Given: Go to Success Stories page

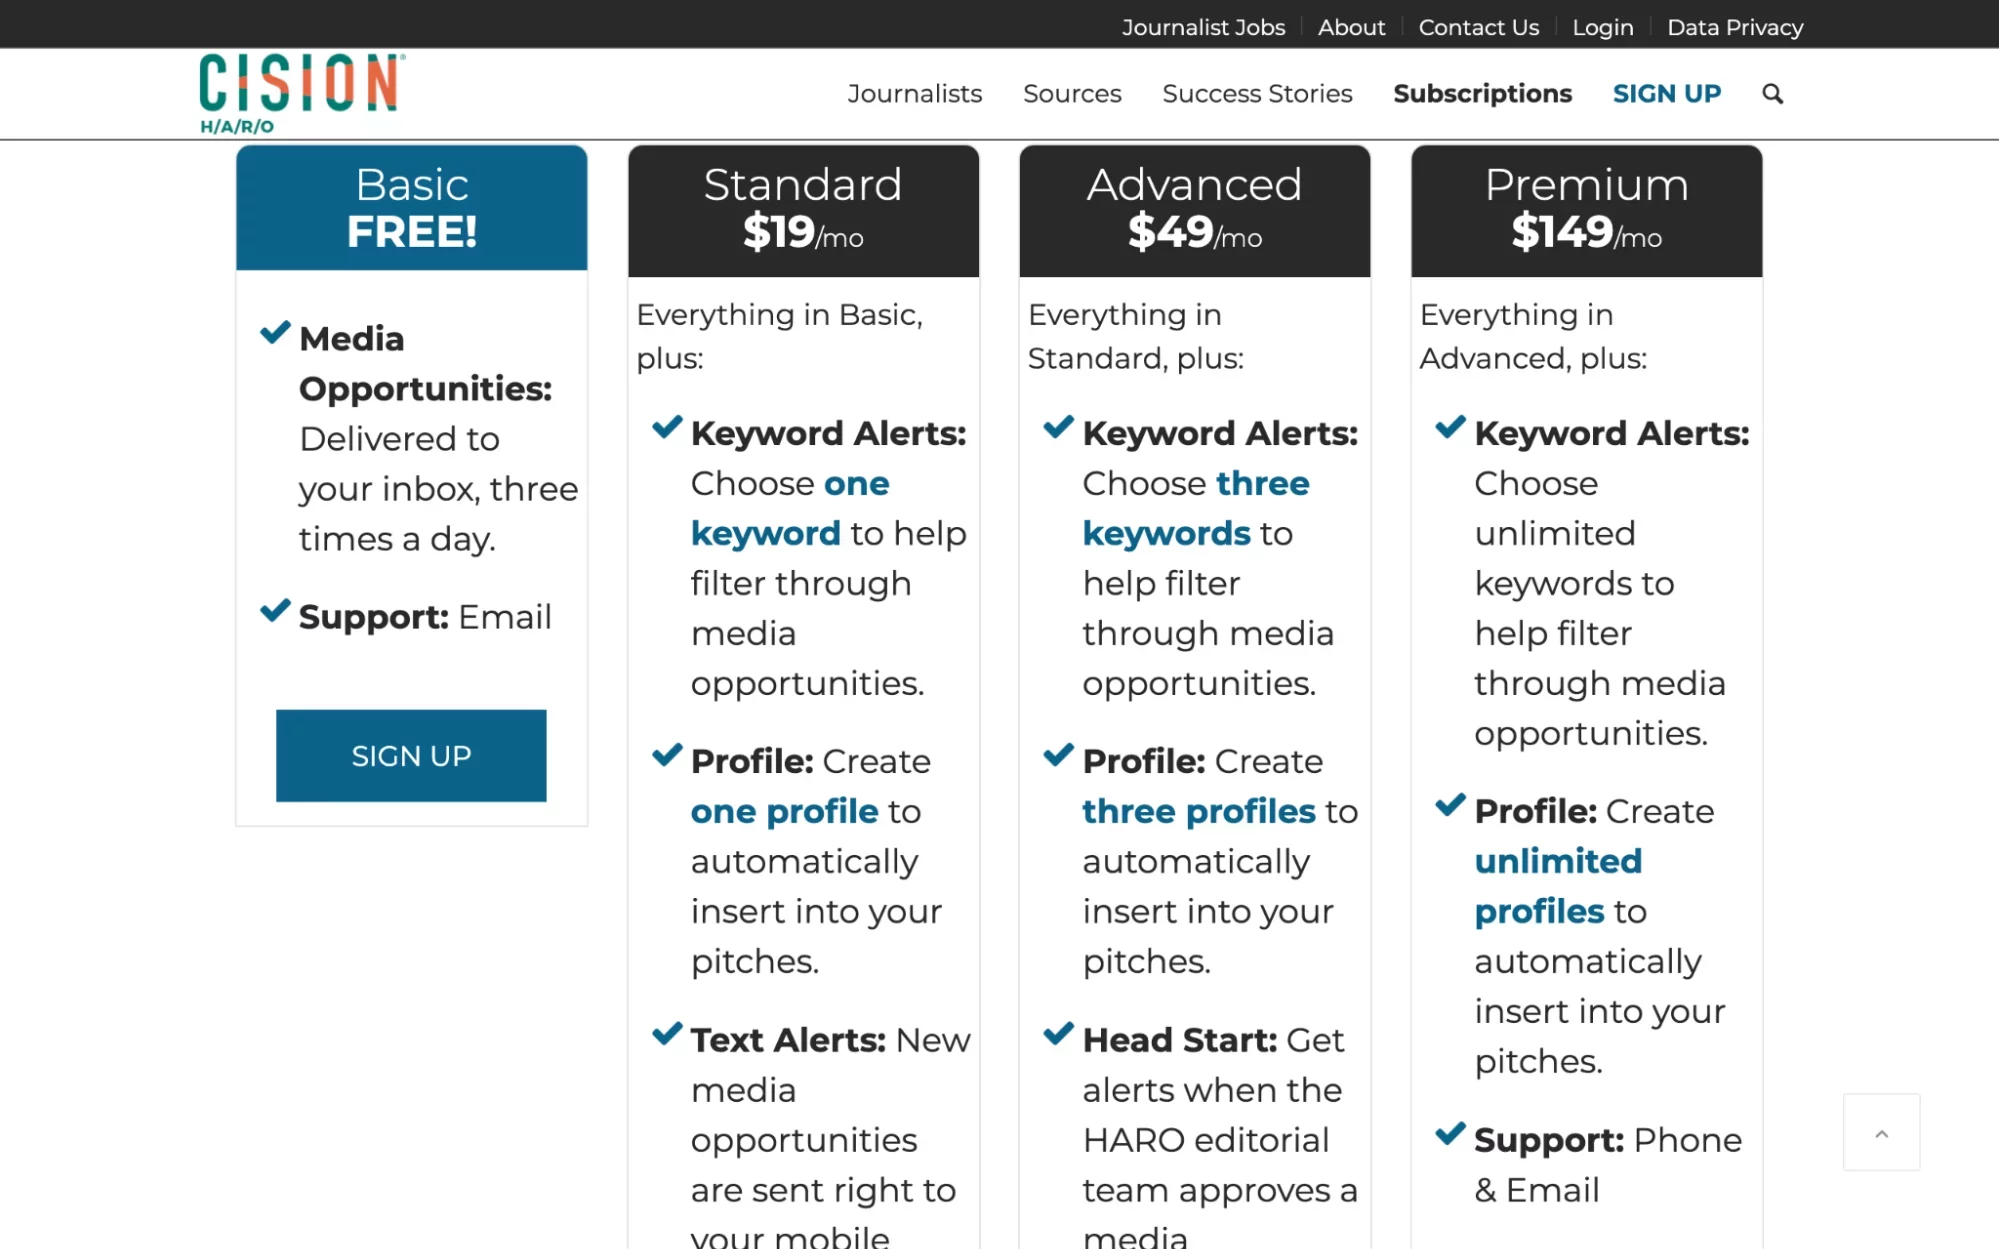Looking at the screenshot, I should point(1257,94).
